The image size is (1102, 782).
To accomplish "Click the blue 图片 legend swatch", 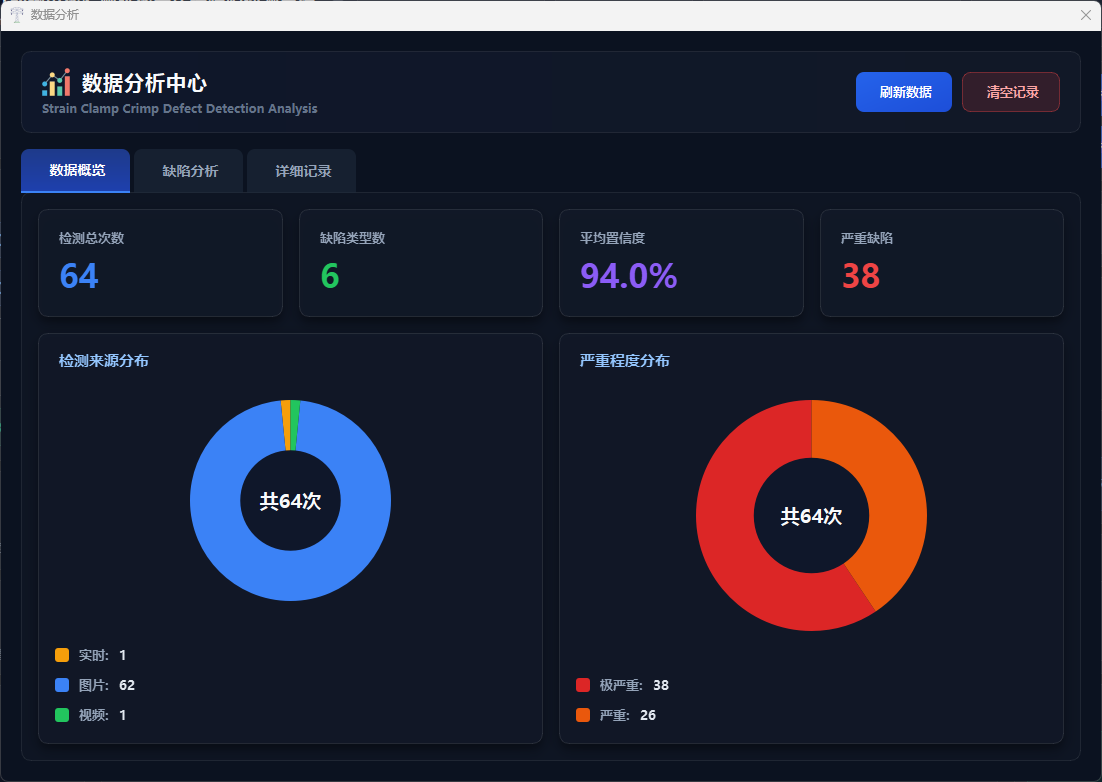I will 62,685.
